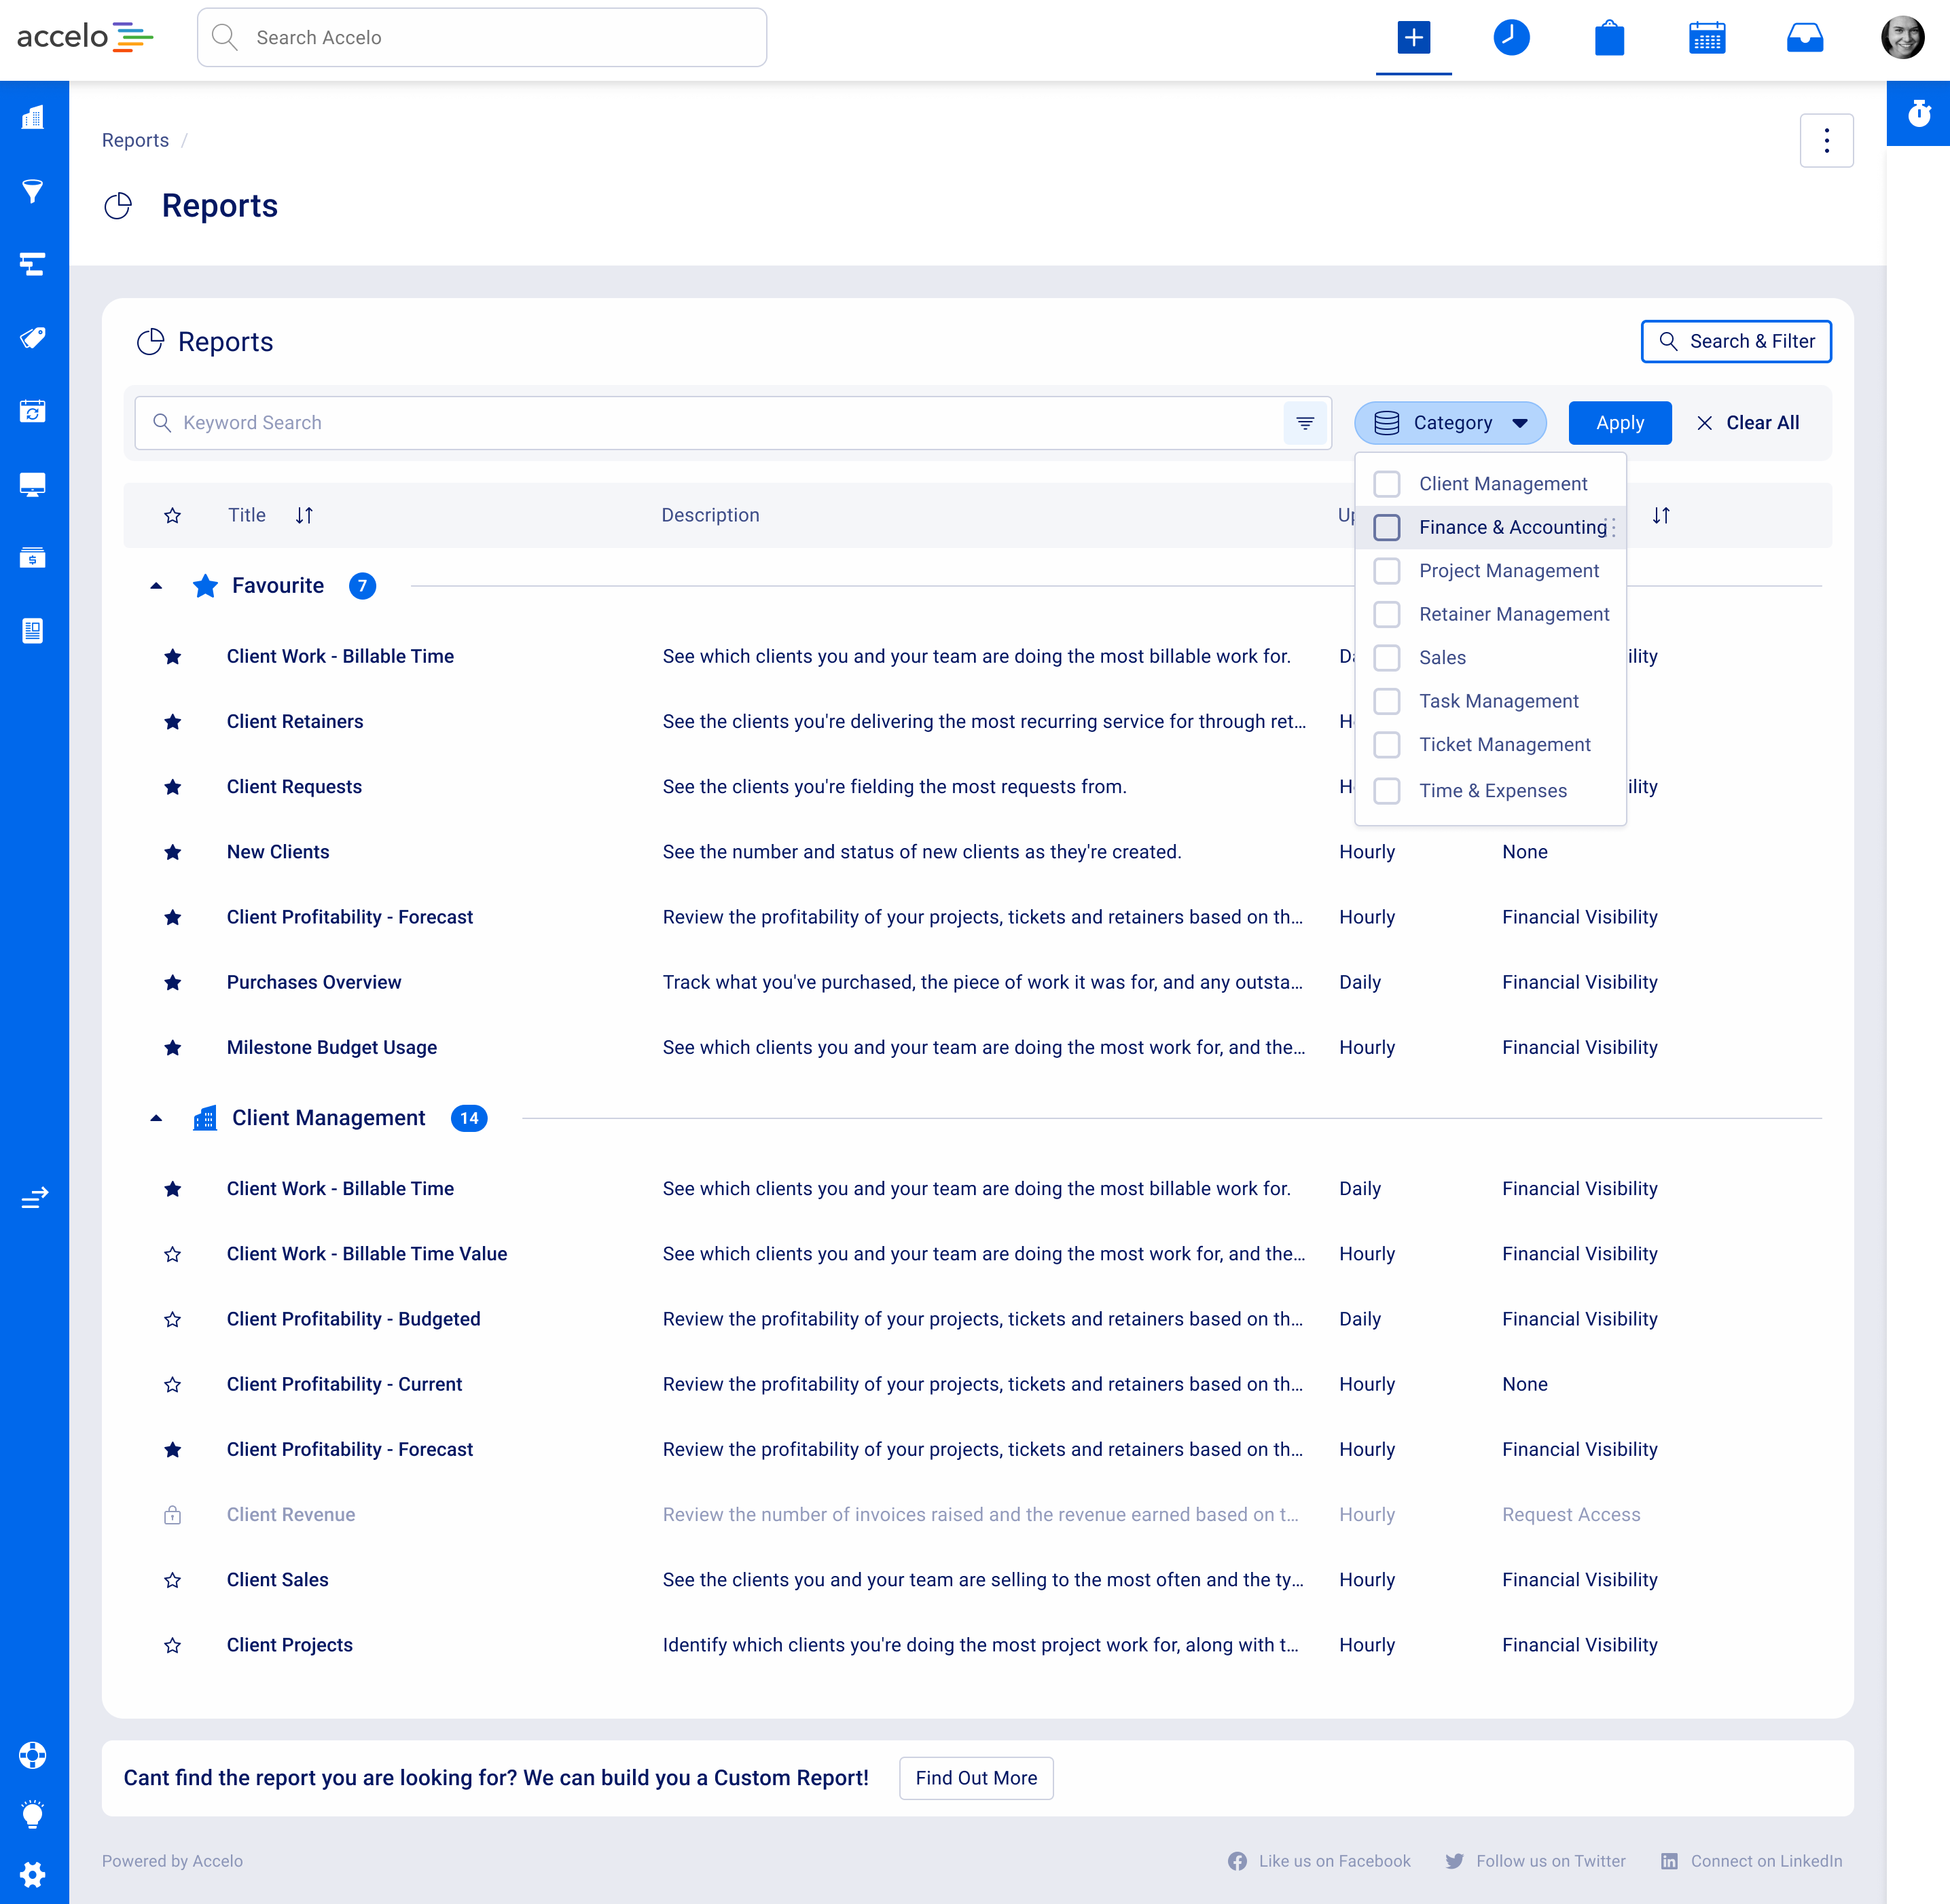Tick the Time & Expenses checkbox
Image resolution: width=1950 pixels, height=1904 pixels.
pos(1386,791)
